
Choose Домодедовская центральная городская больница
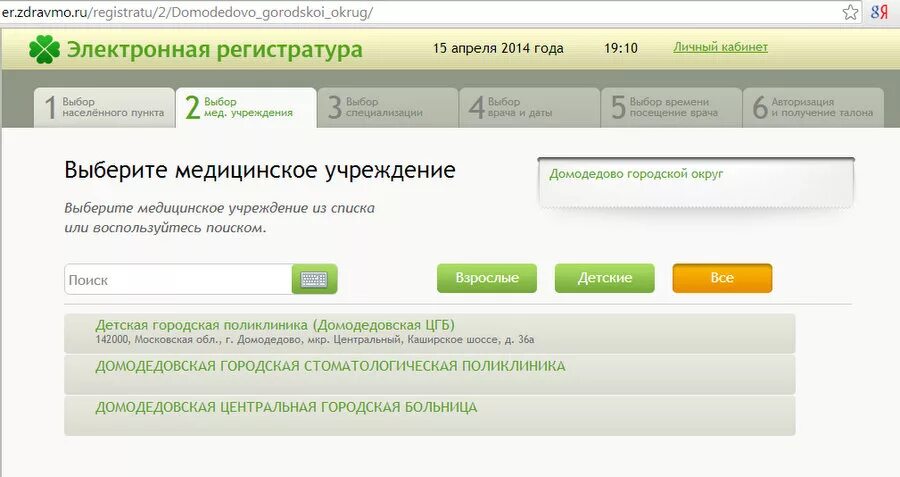[x=429, y=416]
